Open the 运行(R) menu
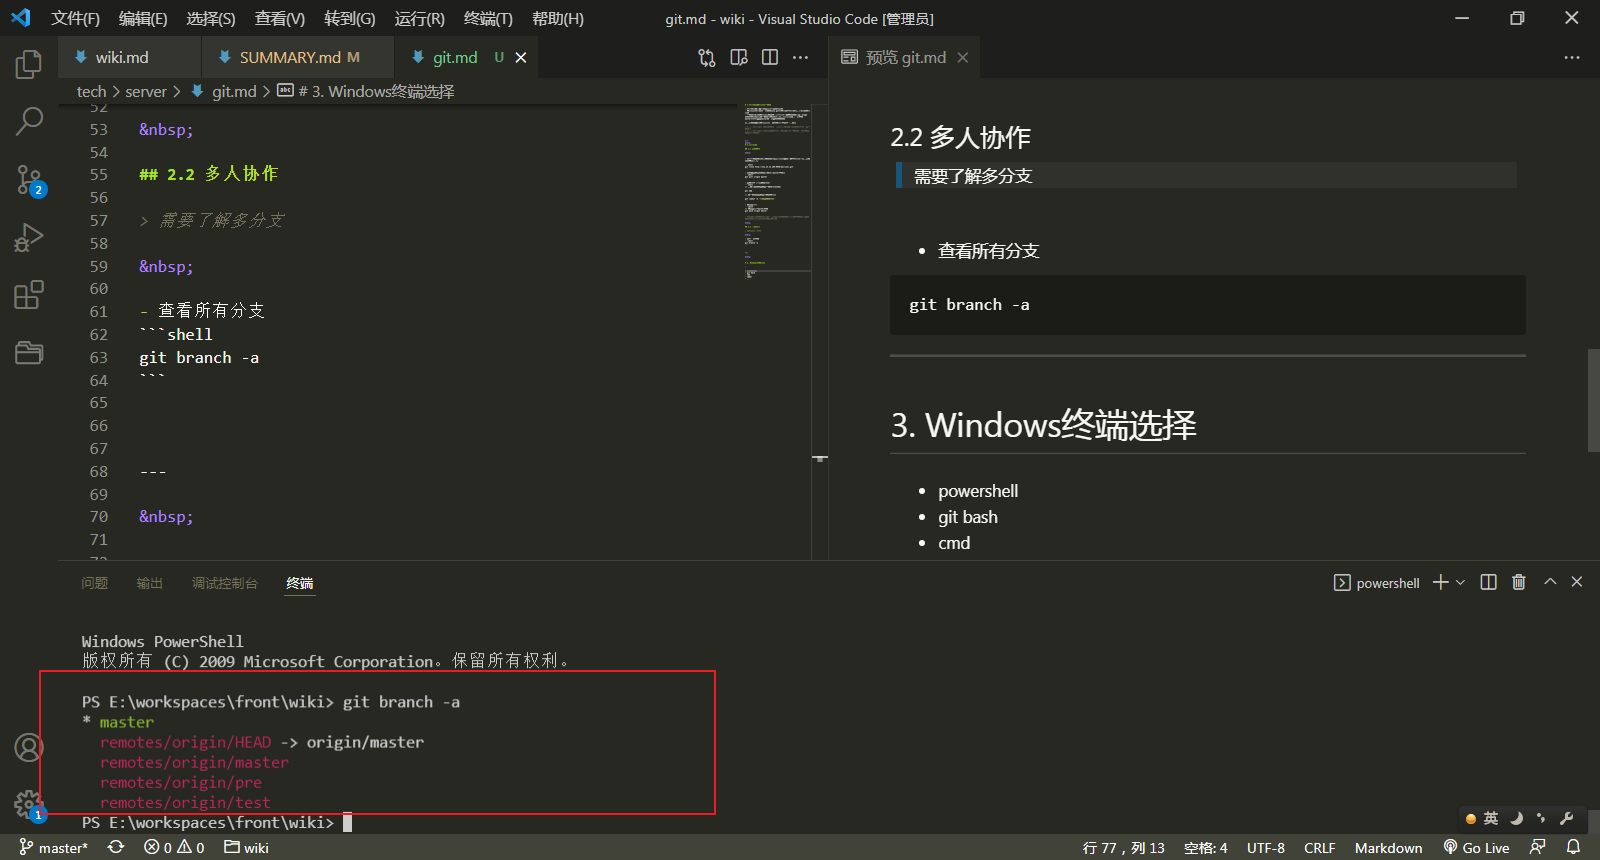The height and width of the screenshot is (860, 1600). [x=420, y=19]
